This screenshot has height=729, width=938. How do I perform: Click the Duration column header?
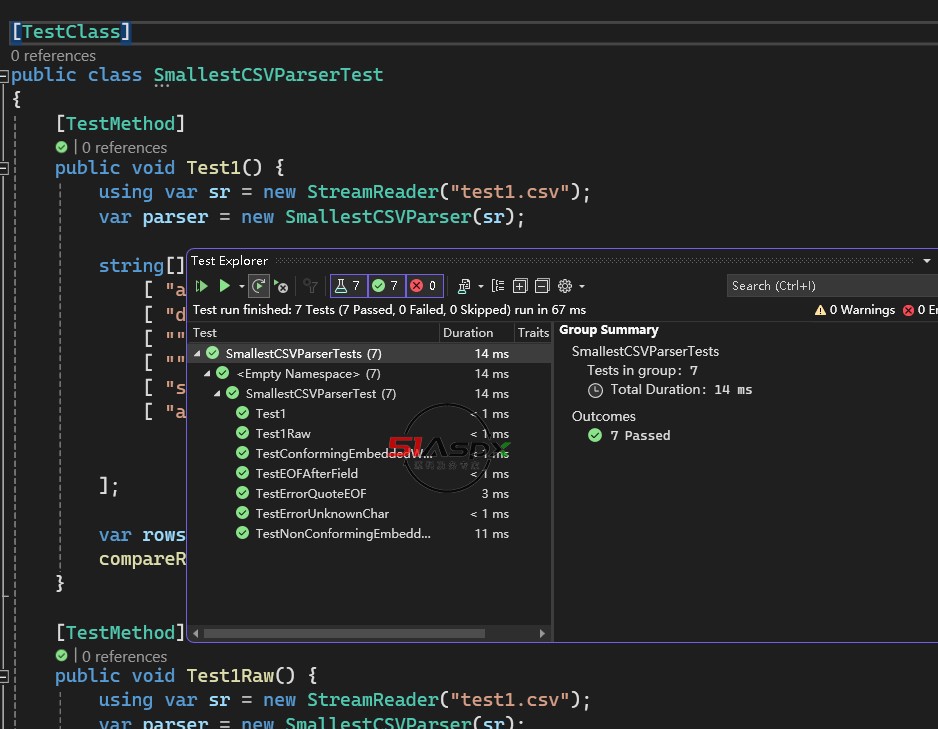[468, 333]
